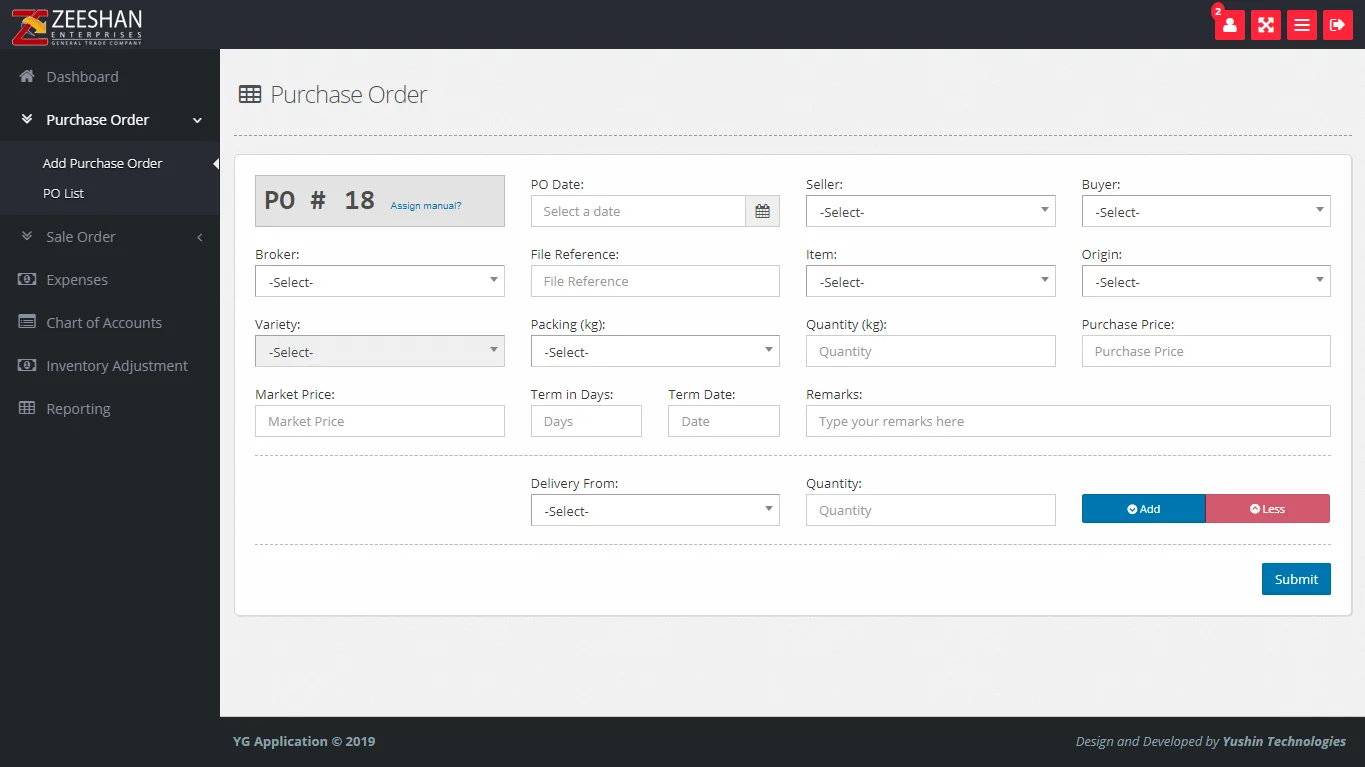The width and height of the screenshot is (1365, 767).
Task: Expand the Delivery From dropdown
Action: (654, 510)
